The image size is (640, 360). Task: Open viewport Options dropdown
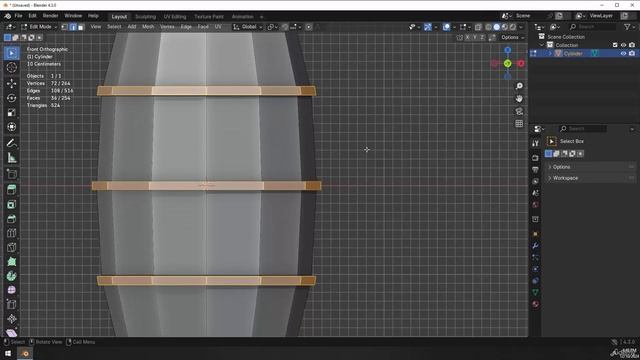pyautogui.click(x=512, y=38)
